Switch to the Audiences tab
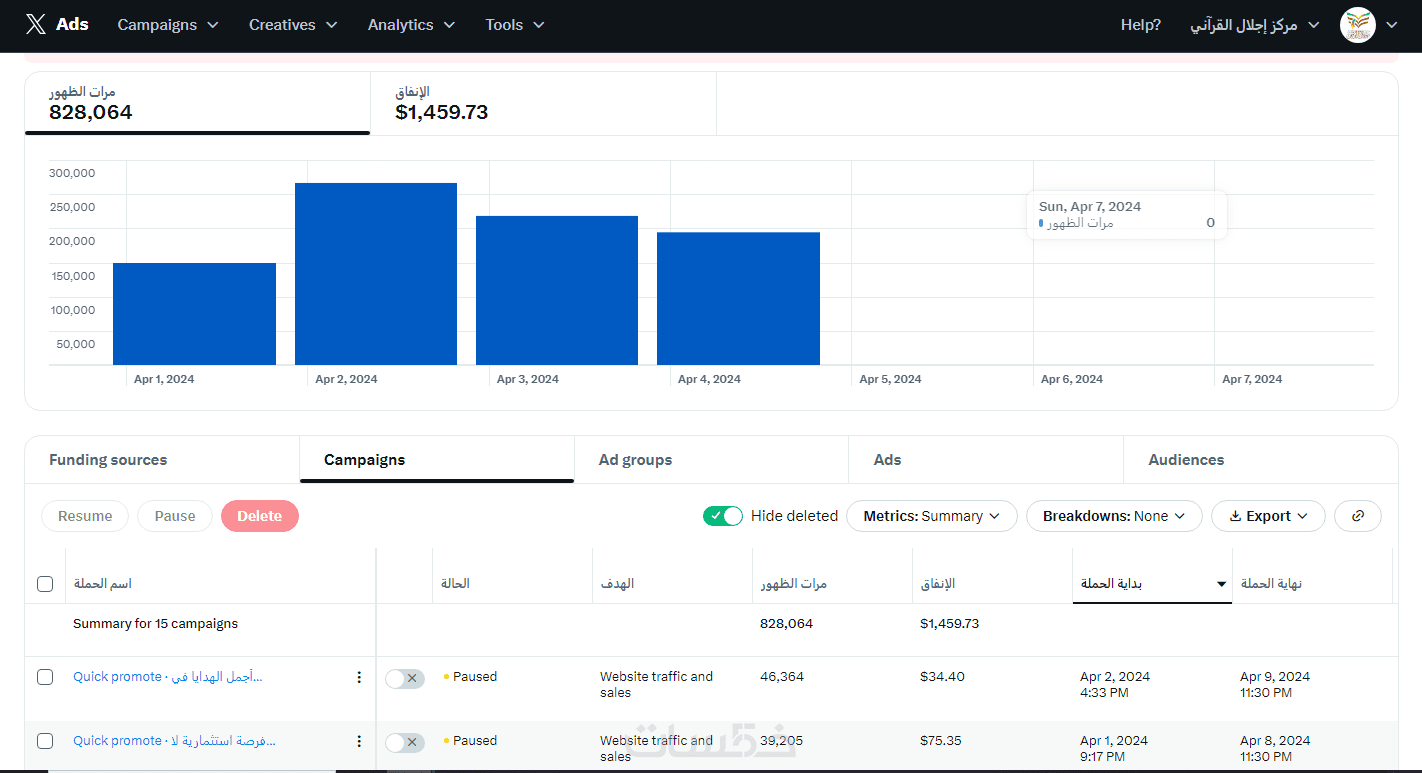The image size is (1422, 773). [x=1260, y=460]
